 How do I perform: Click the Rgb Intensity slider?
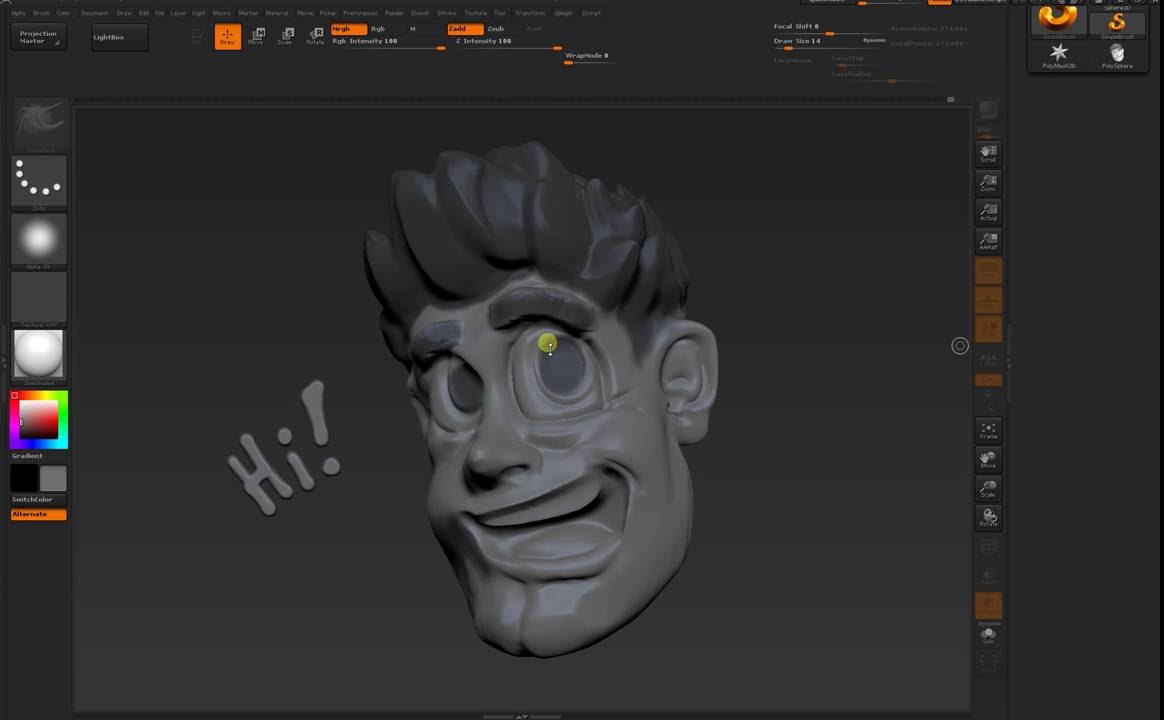point(388,43)
